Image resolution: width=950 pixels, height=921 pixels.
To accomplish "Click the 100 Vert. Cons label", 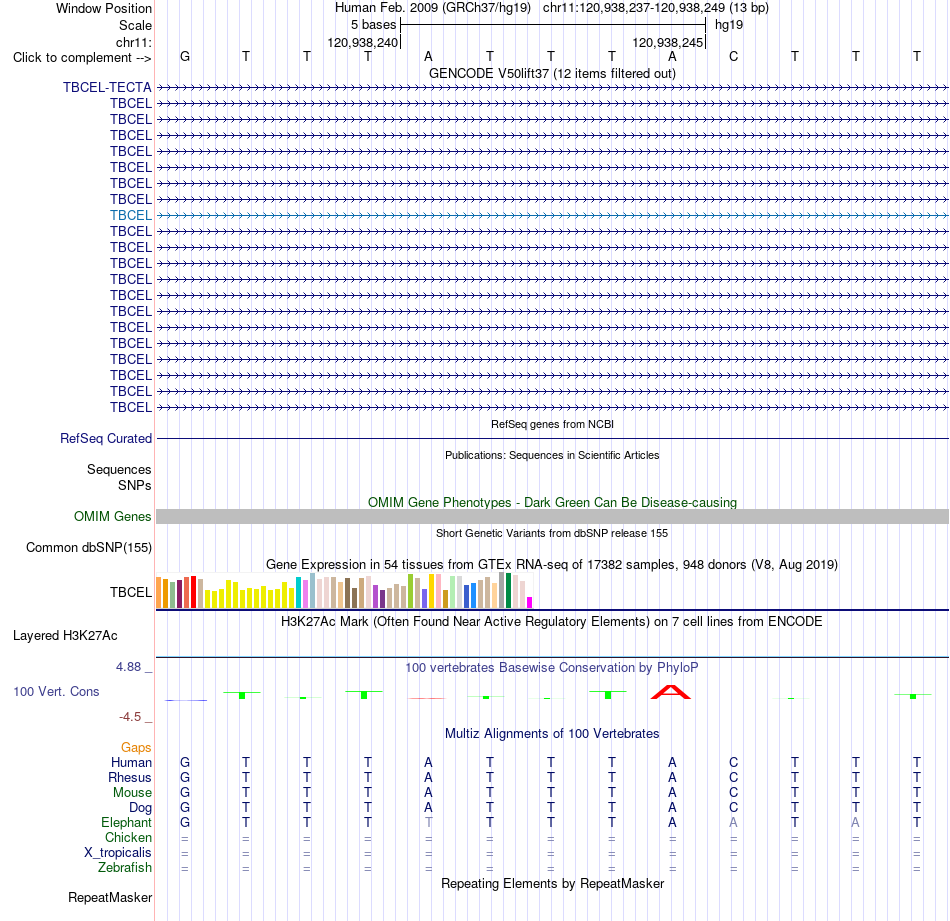I will 56,691.
